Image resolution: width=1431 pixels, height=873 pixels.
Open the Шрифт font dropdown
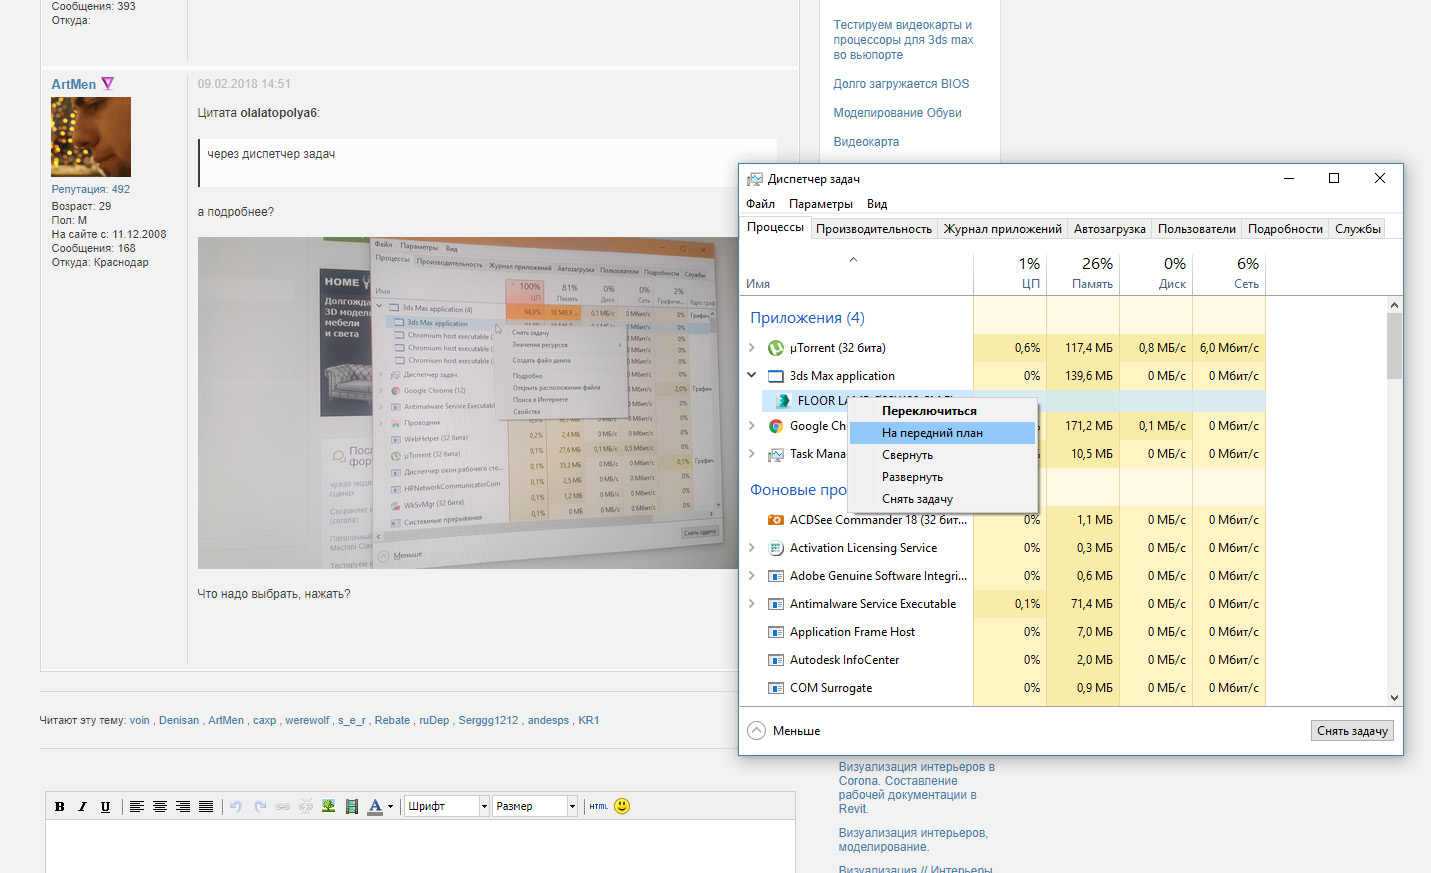pyautogui.click(x=446, y=806)
